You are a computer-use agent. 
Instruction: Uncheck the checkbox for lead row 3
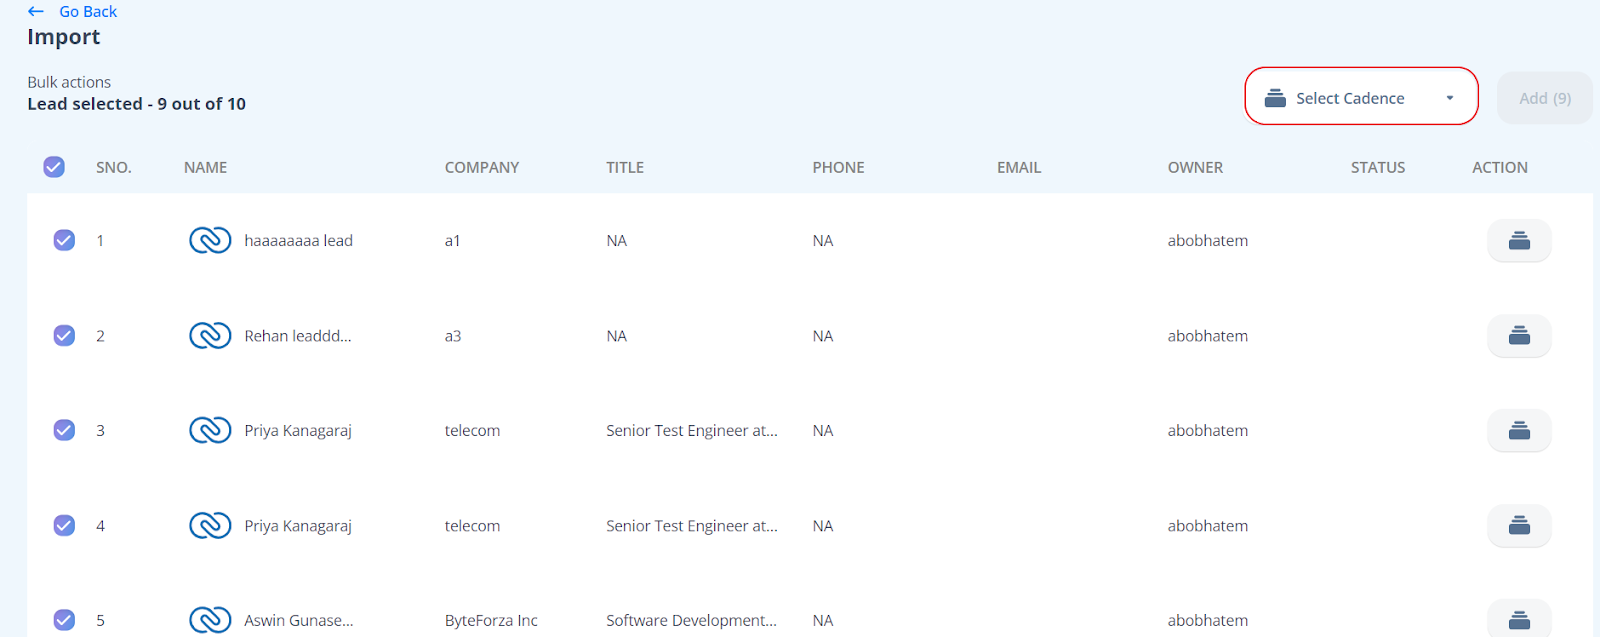[x=64, y=431]
